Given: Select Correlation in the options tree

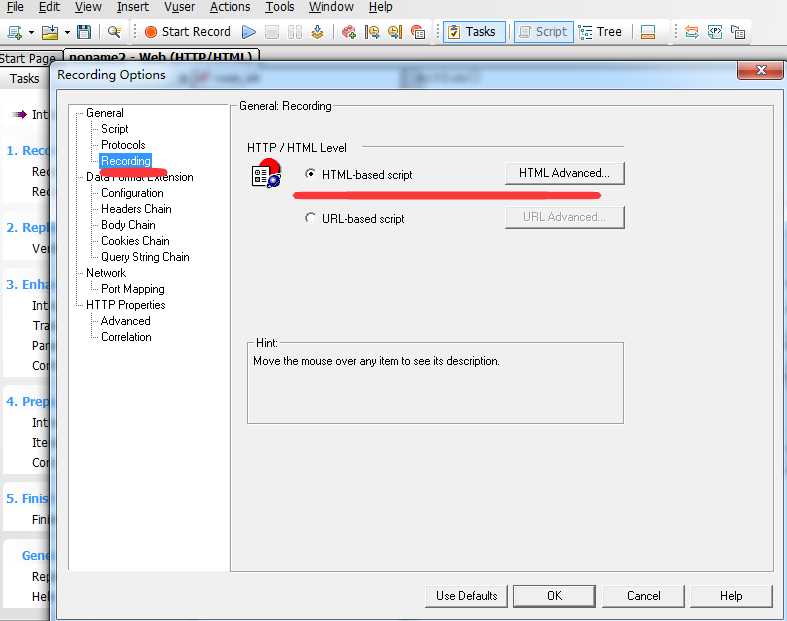Looking at the screenshot, I should (126, 337).
